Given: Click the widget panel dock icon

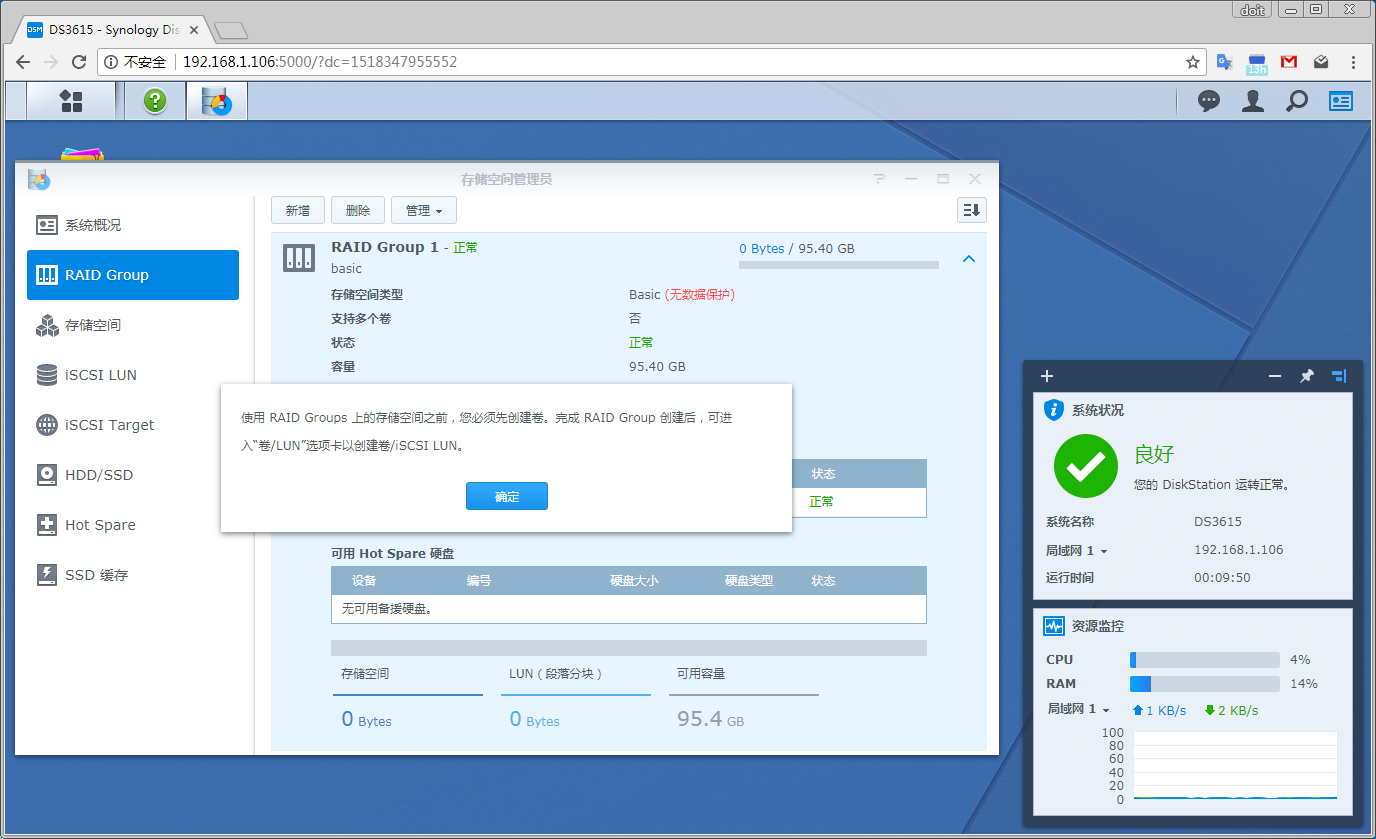Looking at the screenshot, I should [1339, 376].
